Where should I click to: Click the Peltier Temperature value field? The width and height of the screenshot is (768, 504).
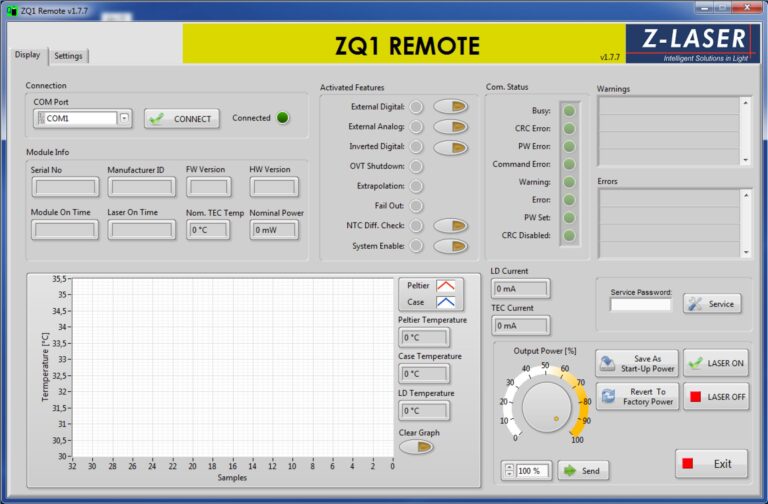coord(424,337)
